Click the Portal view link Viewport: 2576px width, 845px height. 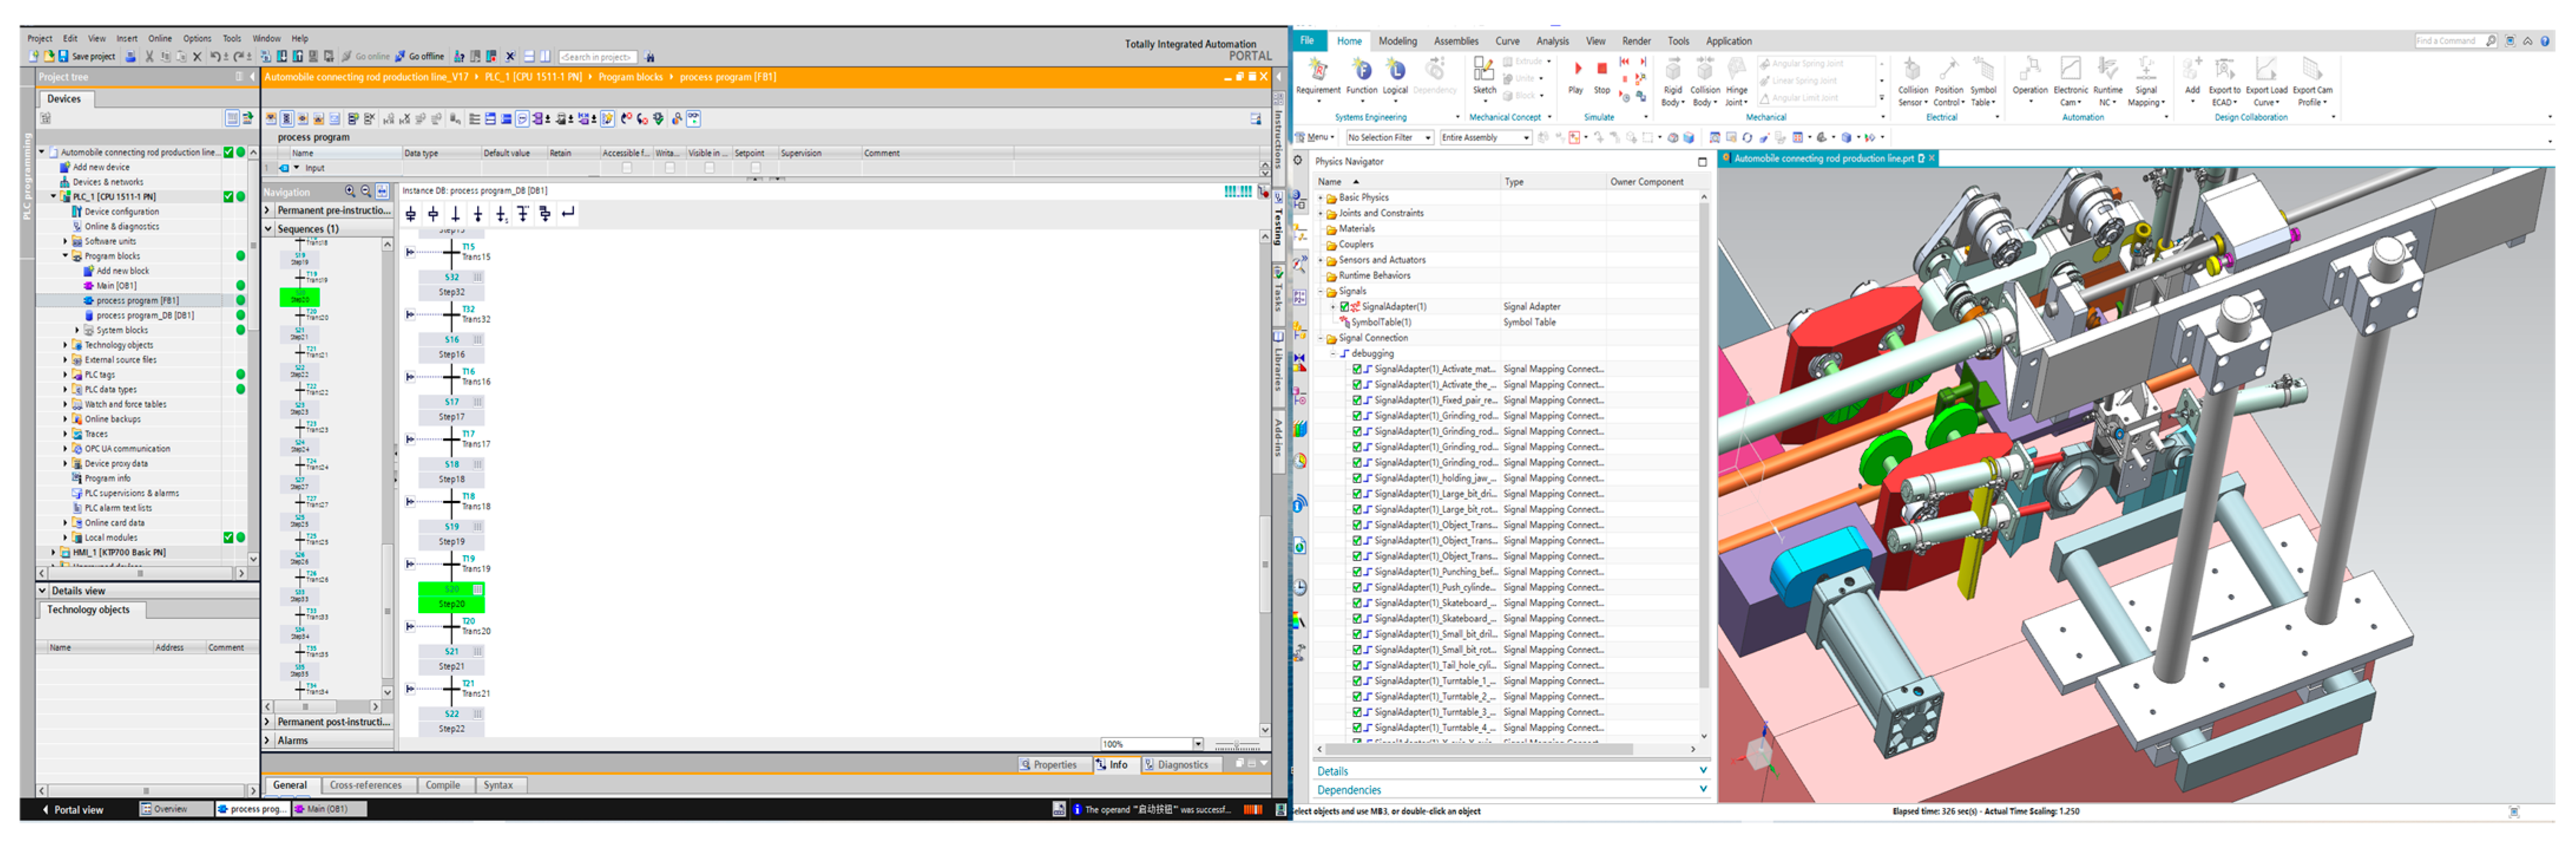tap(77, 810)
